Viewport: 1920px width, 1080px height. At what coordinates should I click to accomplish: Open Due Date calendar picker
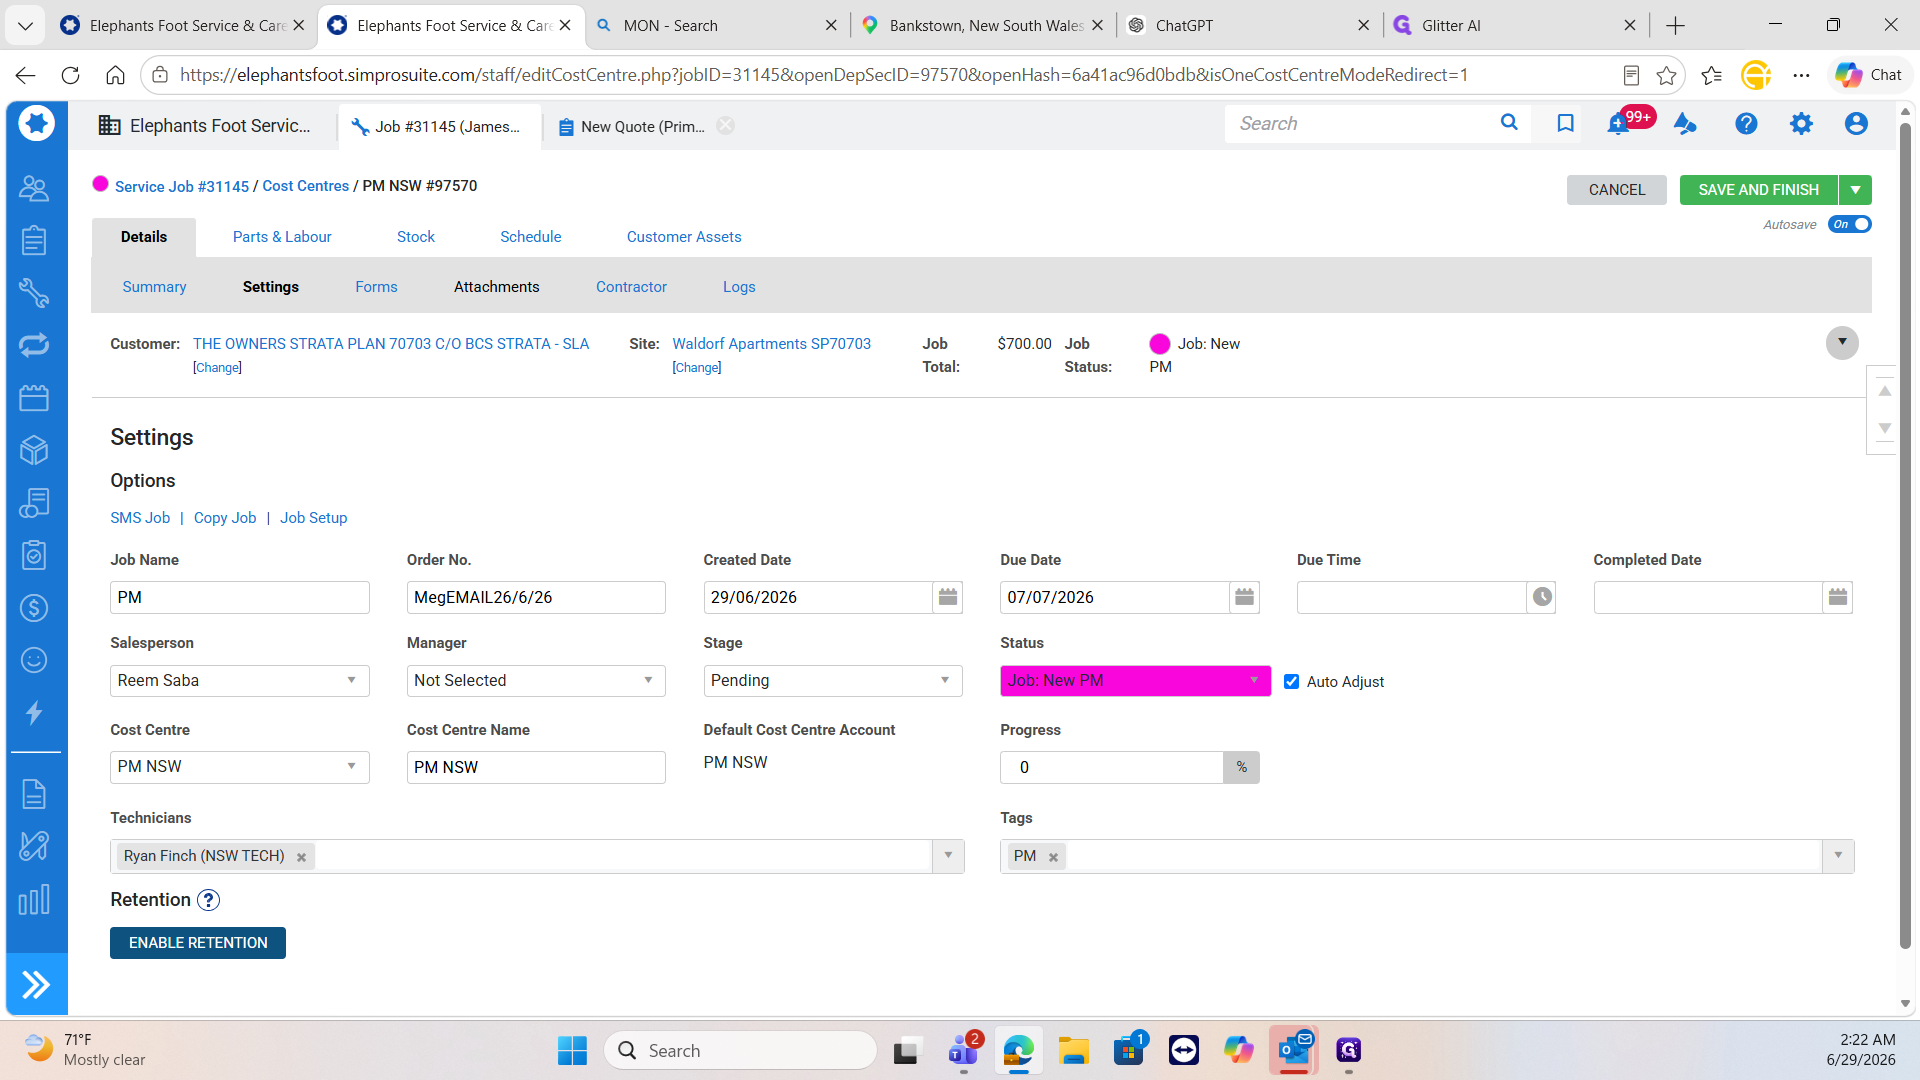click(1244, 597)
